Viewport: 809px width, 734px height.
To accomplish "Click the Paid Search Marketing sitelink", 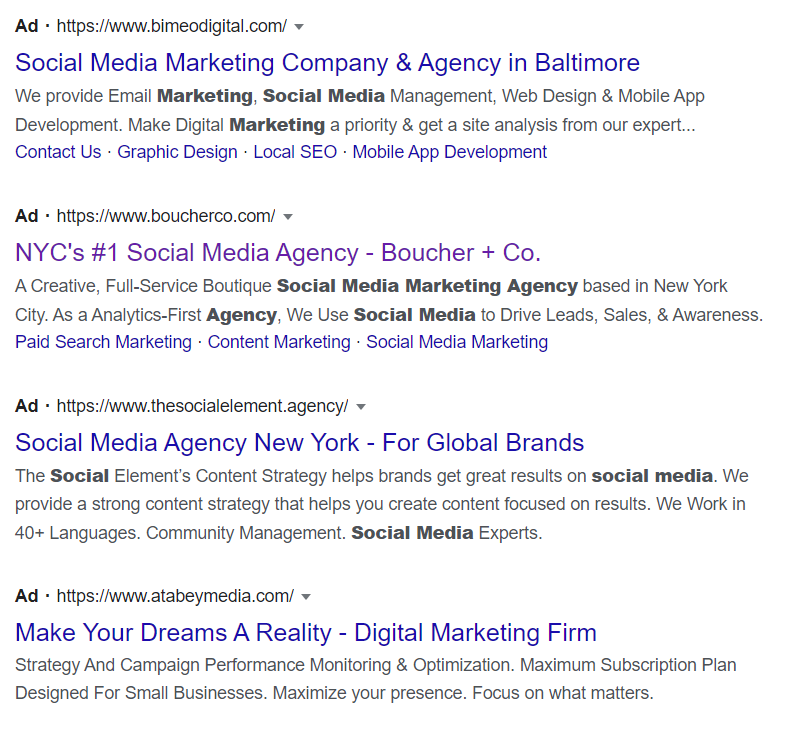I will coord(103,342).
